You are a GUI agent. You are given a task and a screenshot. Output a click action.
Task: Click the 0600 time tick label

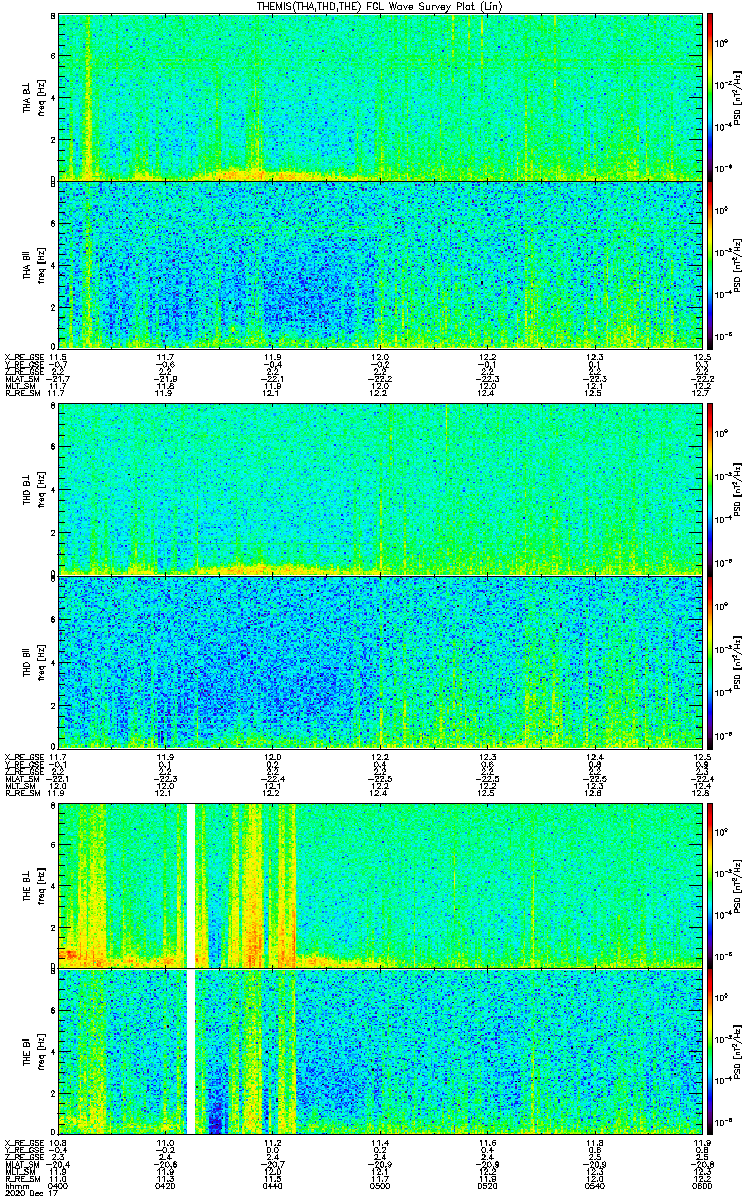[700, 1185]
